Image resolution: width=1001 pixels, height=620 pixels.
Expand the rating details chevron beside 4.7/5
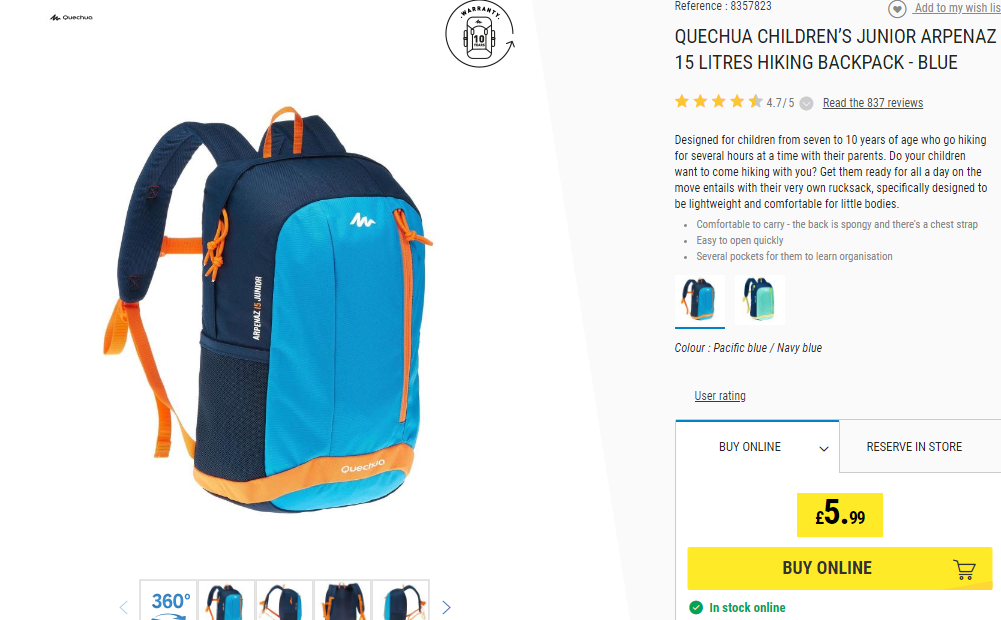[806, 103]
